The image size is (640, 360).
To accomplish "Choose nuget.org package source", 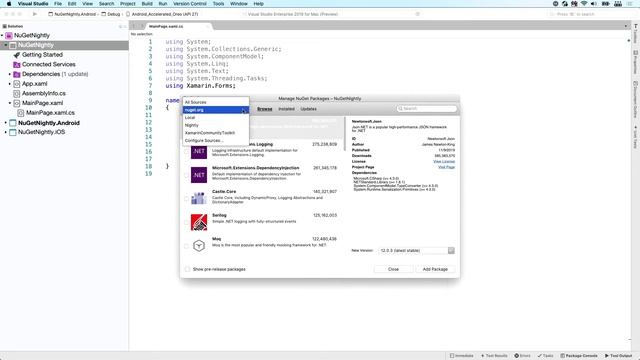I will [x=216, y=110].
